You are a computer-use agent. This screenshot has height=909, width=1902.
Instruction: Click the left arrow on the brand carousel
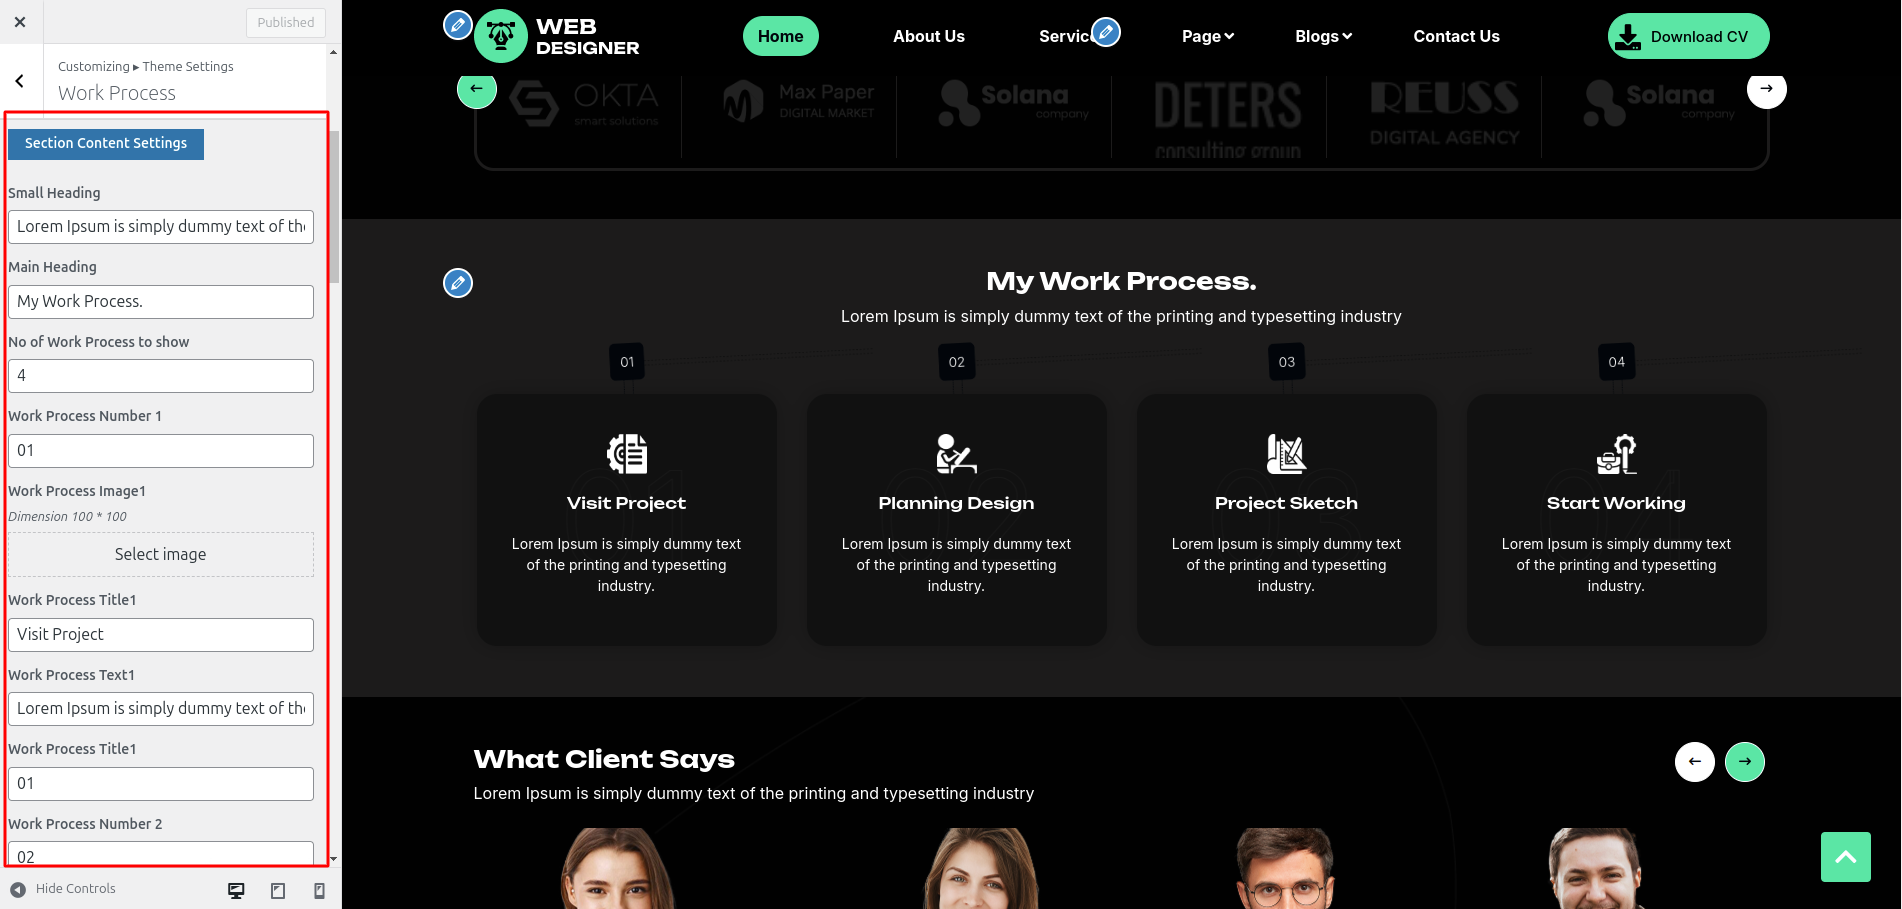(476, 89)
